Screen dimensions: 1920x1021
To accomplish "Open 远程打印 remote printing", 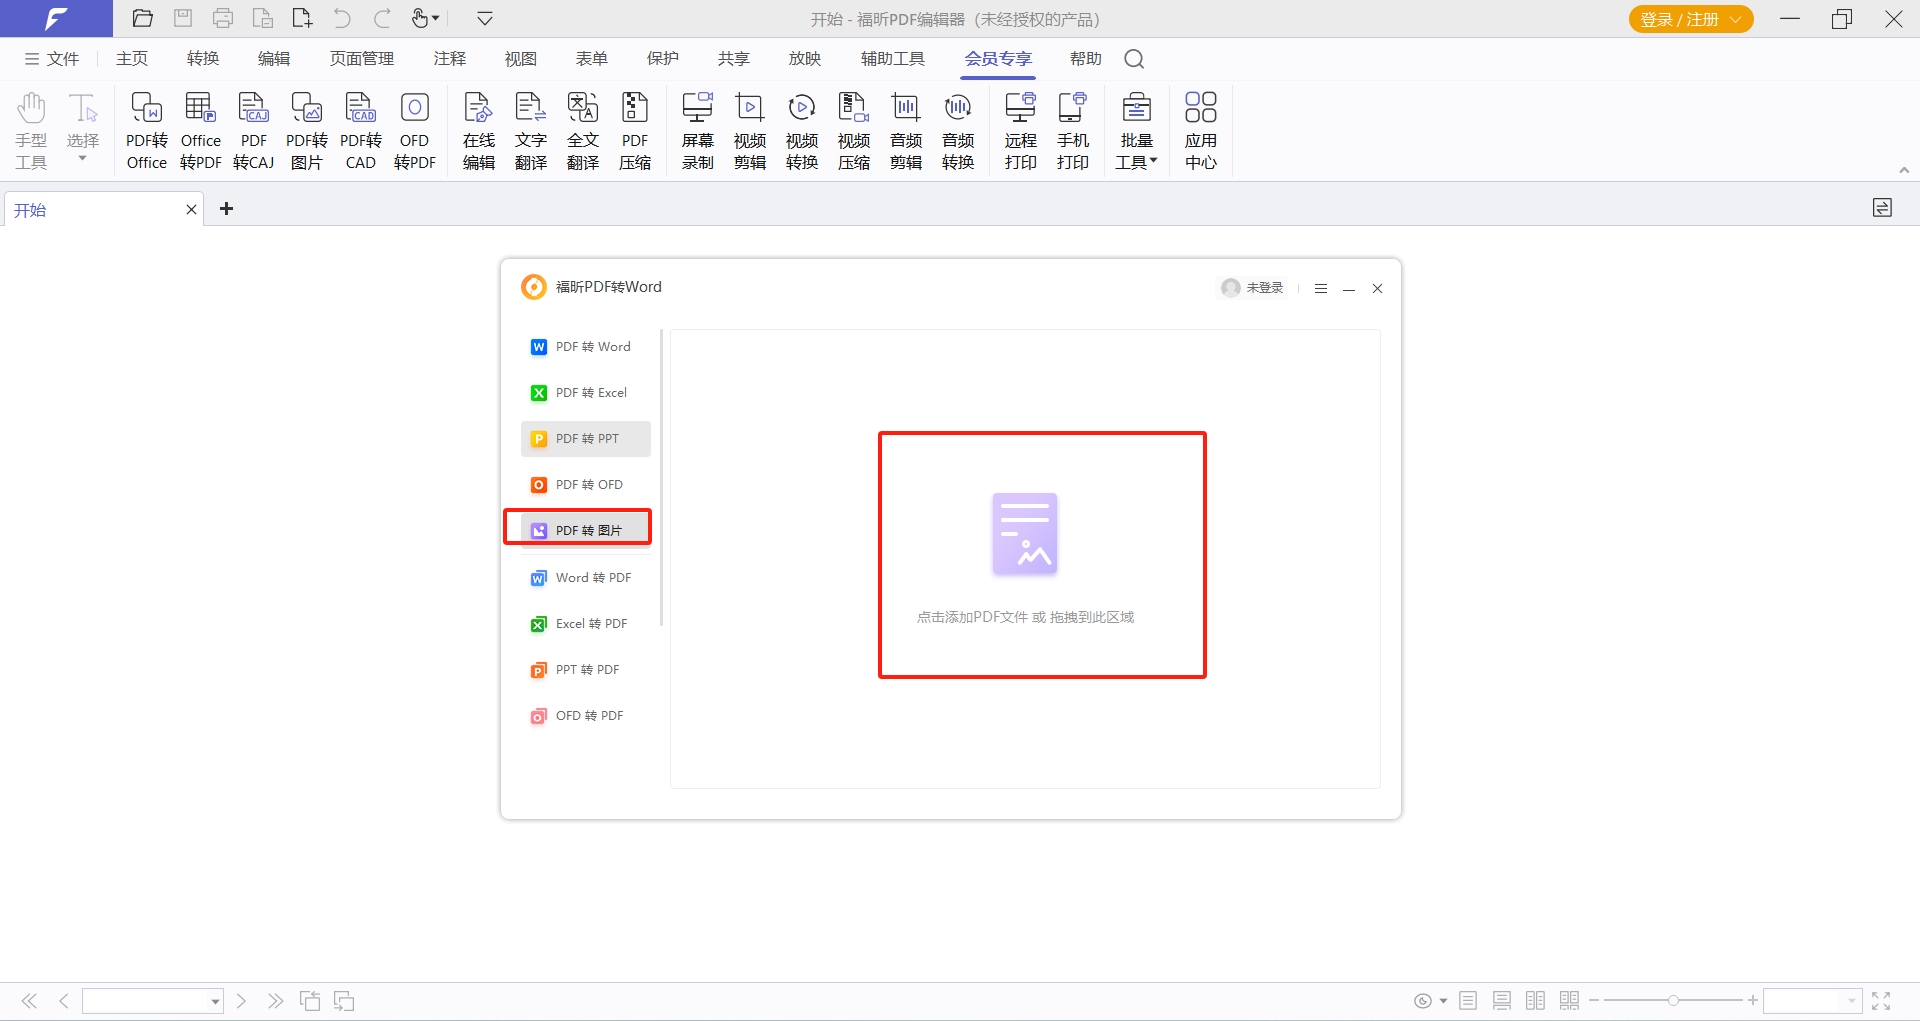I will [x=1021, y=130].
